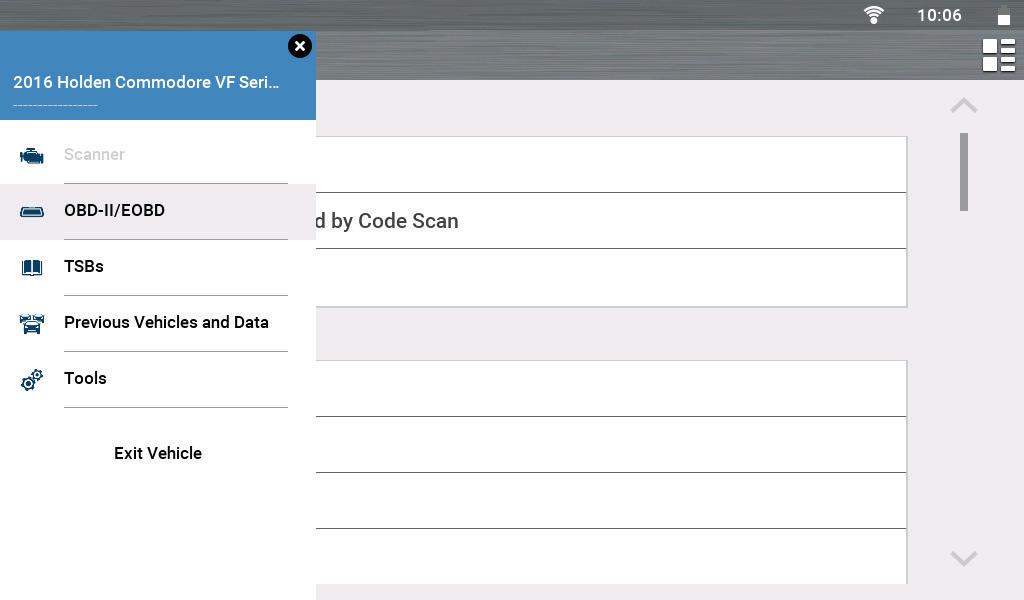Select Scanner menu item
This screenshot has height=600, width=1024.
coord(158,155)
